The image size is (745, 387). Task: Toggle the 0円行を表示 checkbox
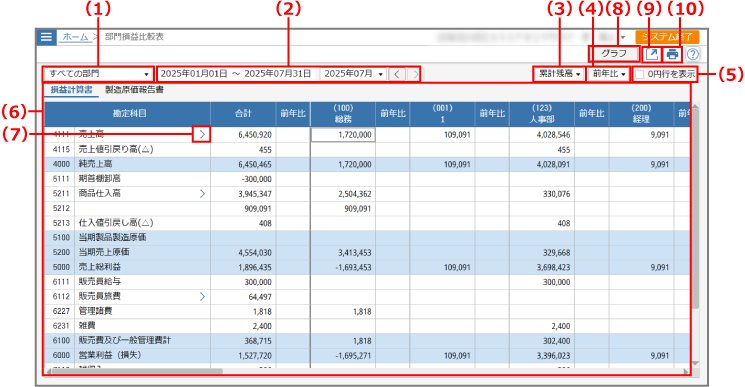pyautogui.click(x=640, y=75)
